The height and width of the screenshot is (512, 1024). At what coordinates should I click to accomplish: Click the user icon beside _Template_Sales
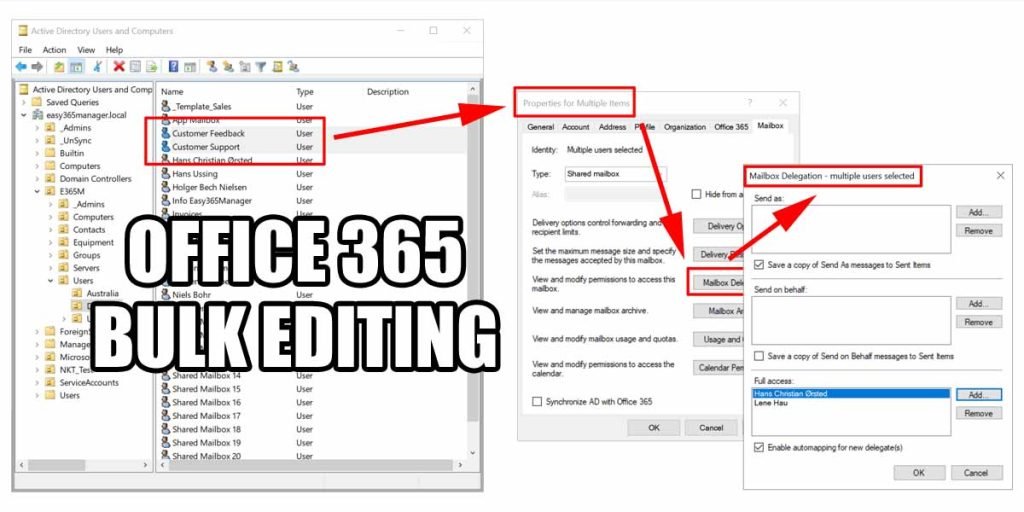coord(165,106)
